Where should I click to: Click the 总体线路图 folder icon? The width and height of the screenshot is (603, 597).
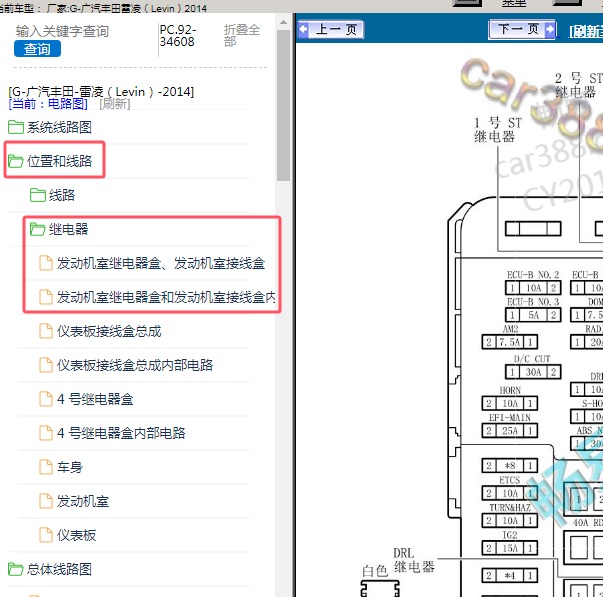pos(16,569)
